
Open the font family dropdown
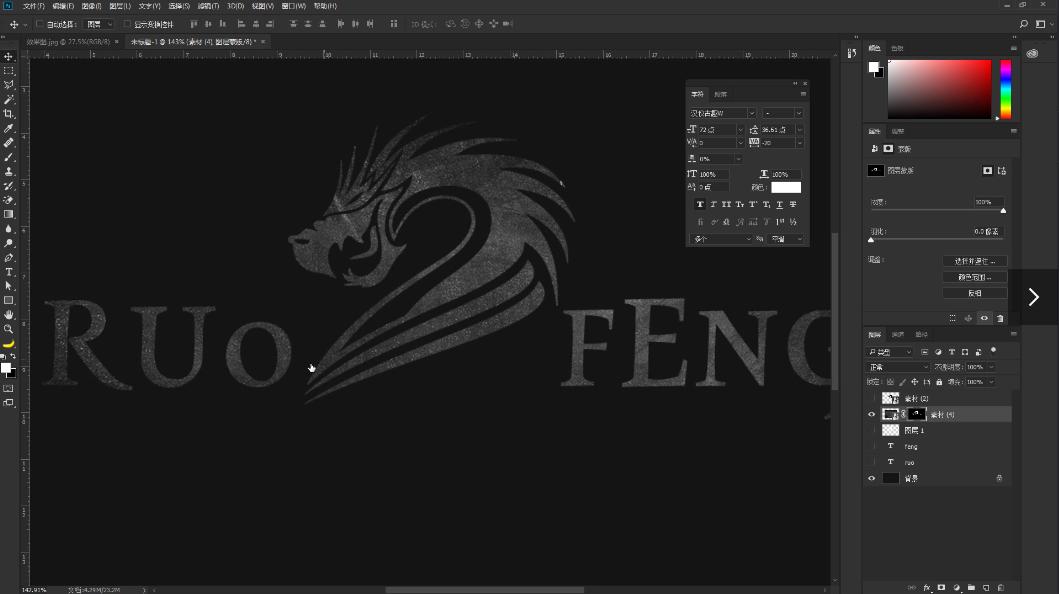point(752,113)
